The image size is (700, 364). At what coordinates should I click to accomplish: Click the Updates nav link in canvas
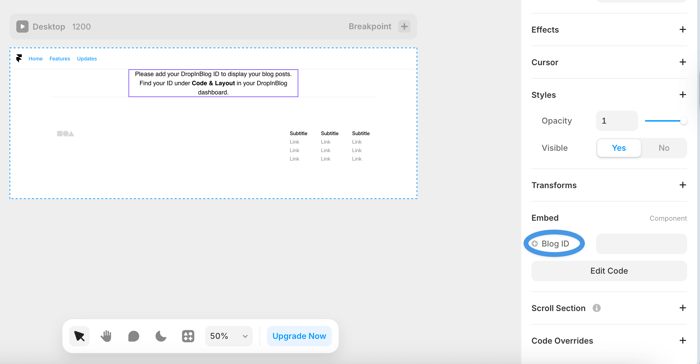coord(87,59)
